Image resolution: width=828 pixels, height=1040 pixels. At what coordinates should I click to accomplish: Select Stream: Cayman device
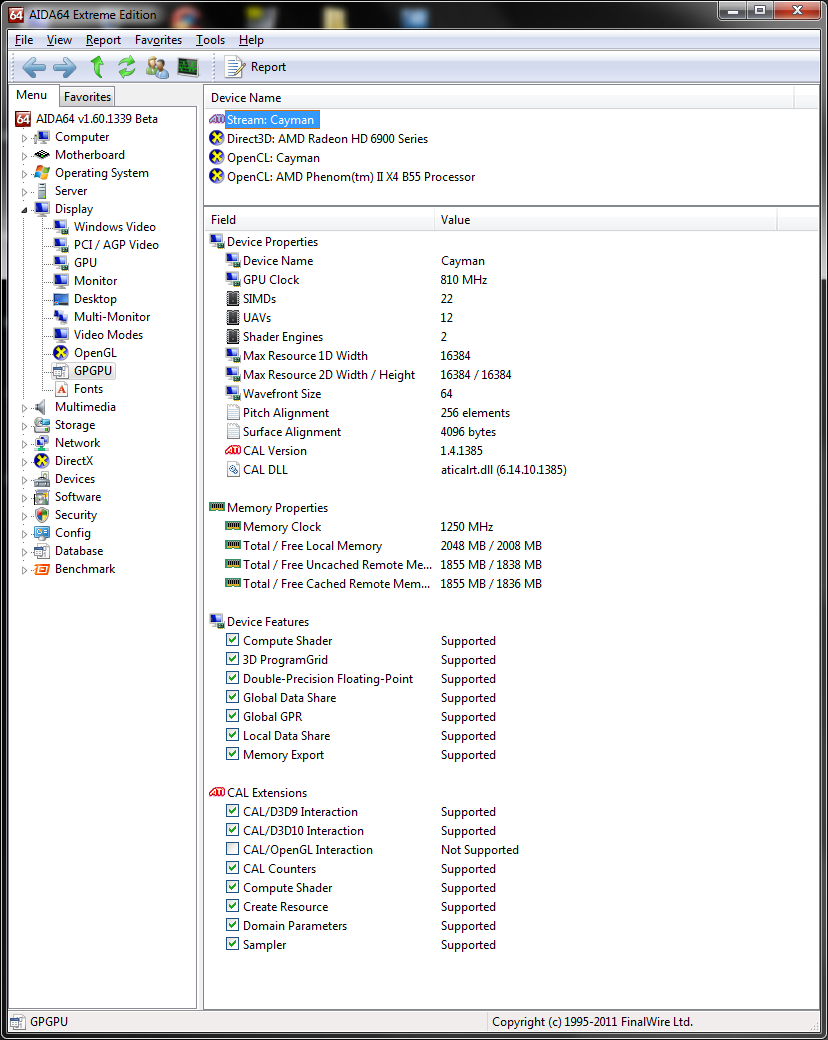click(x=271, y=119)
